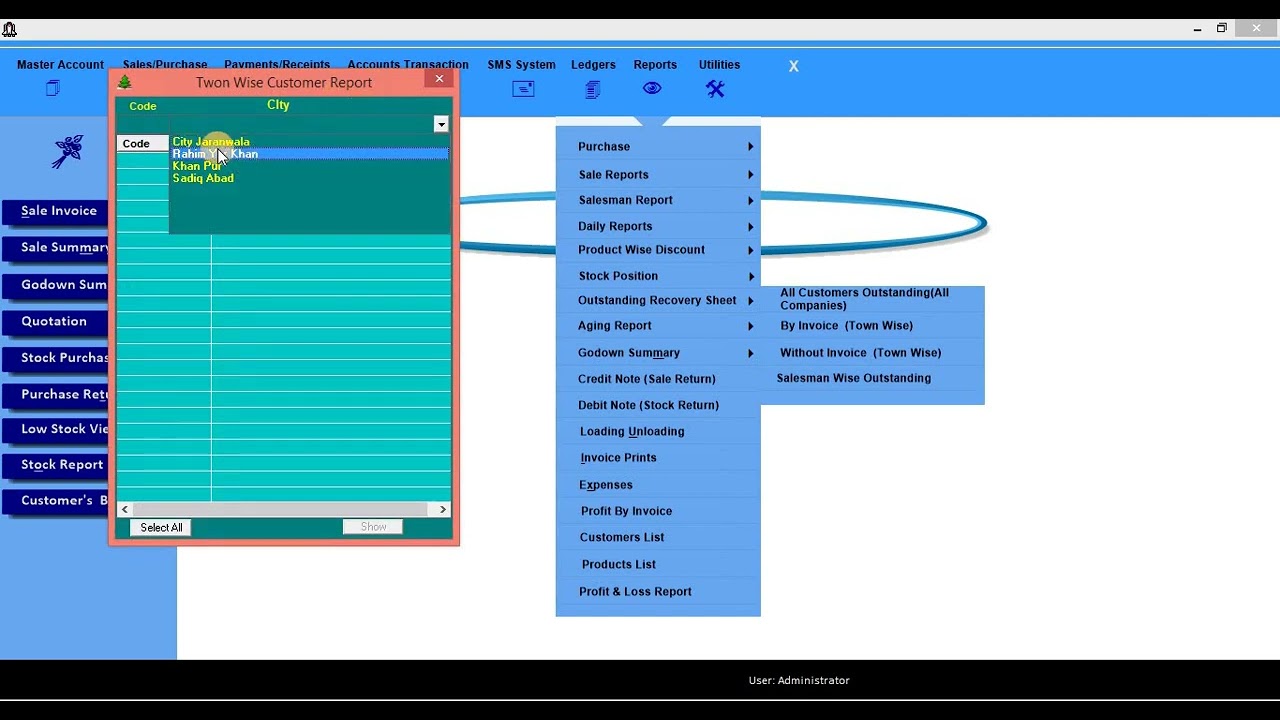The width and height of the screenshot is (1280, 720).
Task: Open the Utilities tools icon
Action: 715,89
